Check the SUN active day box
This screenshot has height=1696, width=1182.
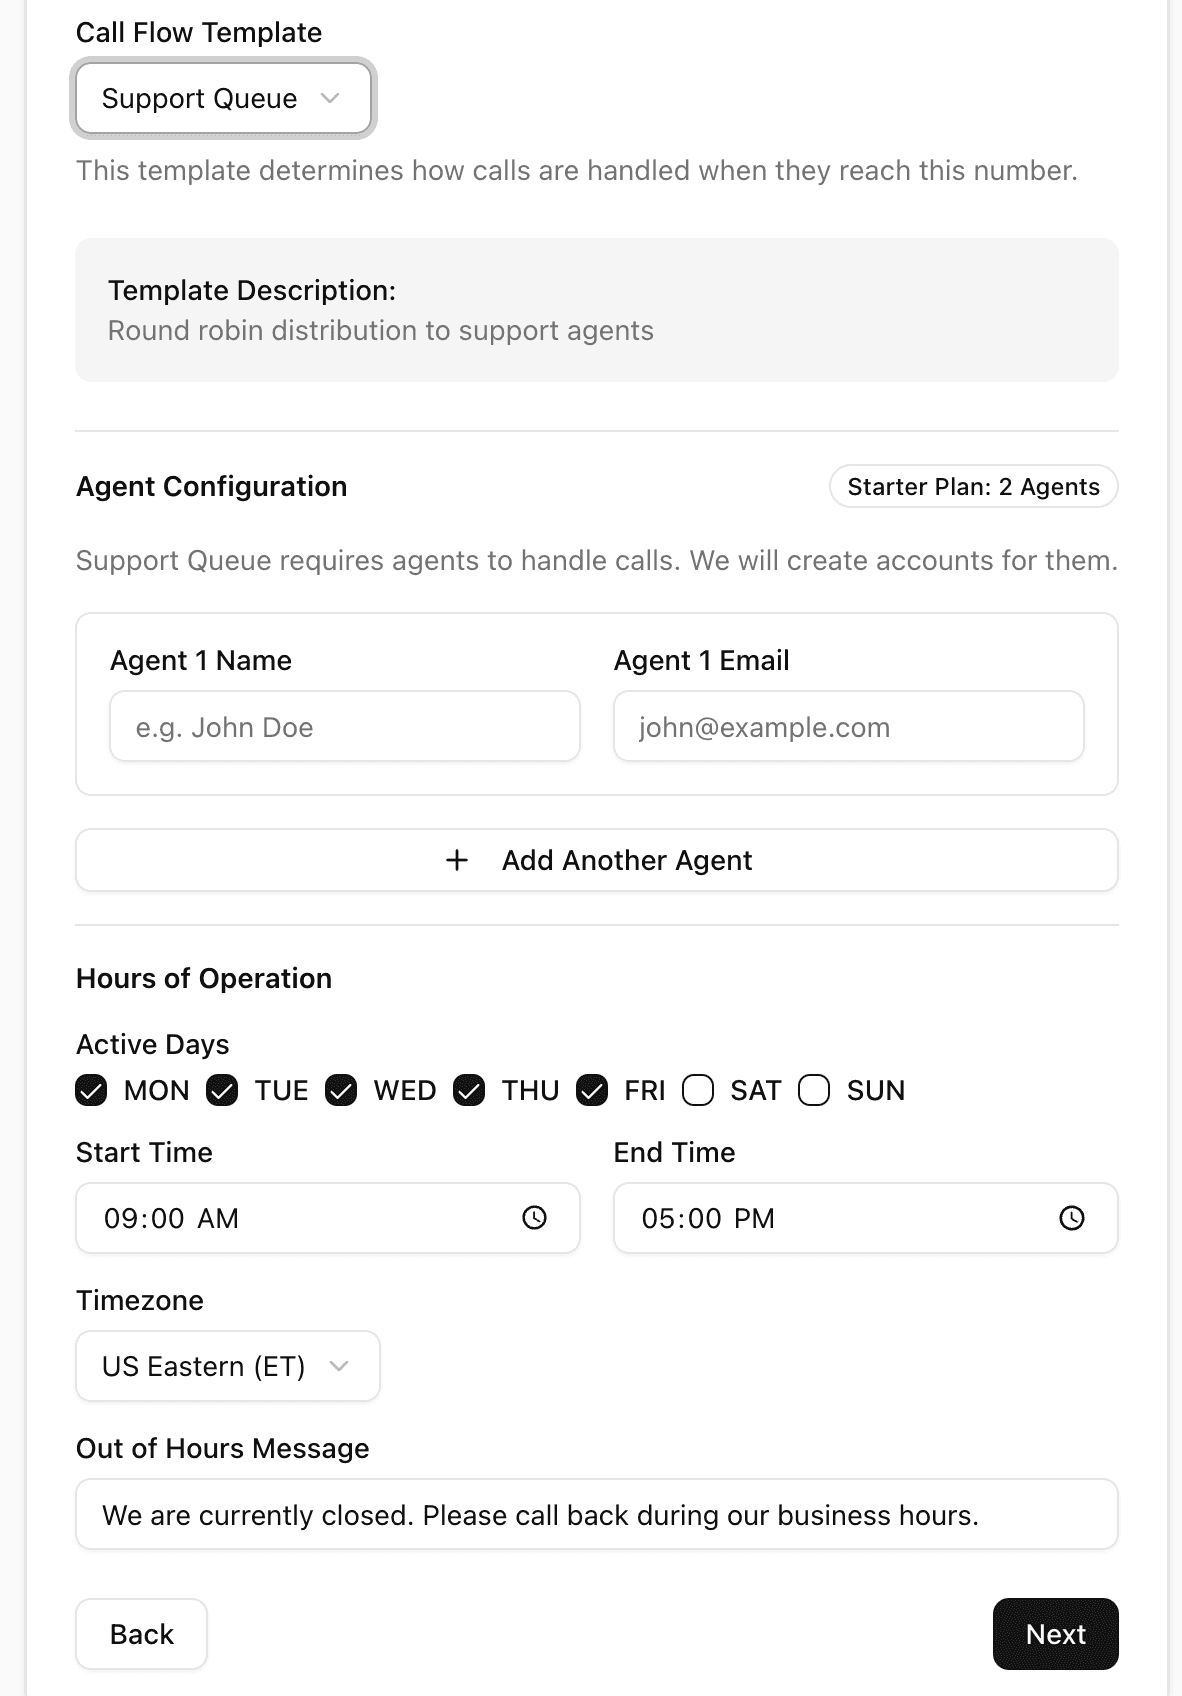click(814, 1090)
